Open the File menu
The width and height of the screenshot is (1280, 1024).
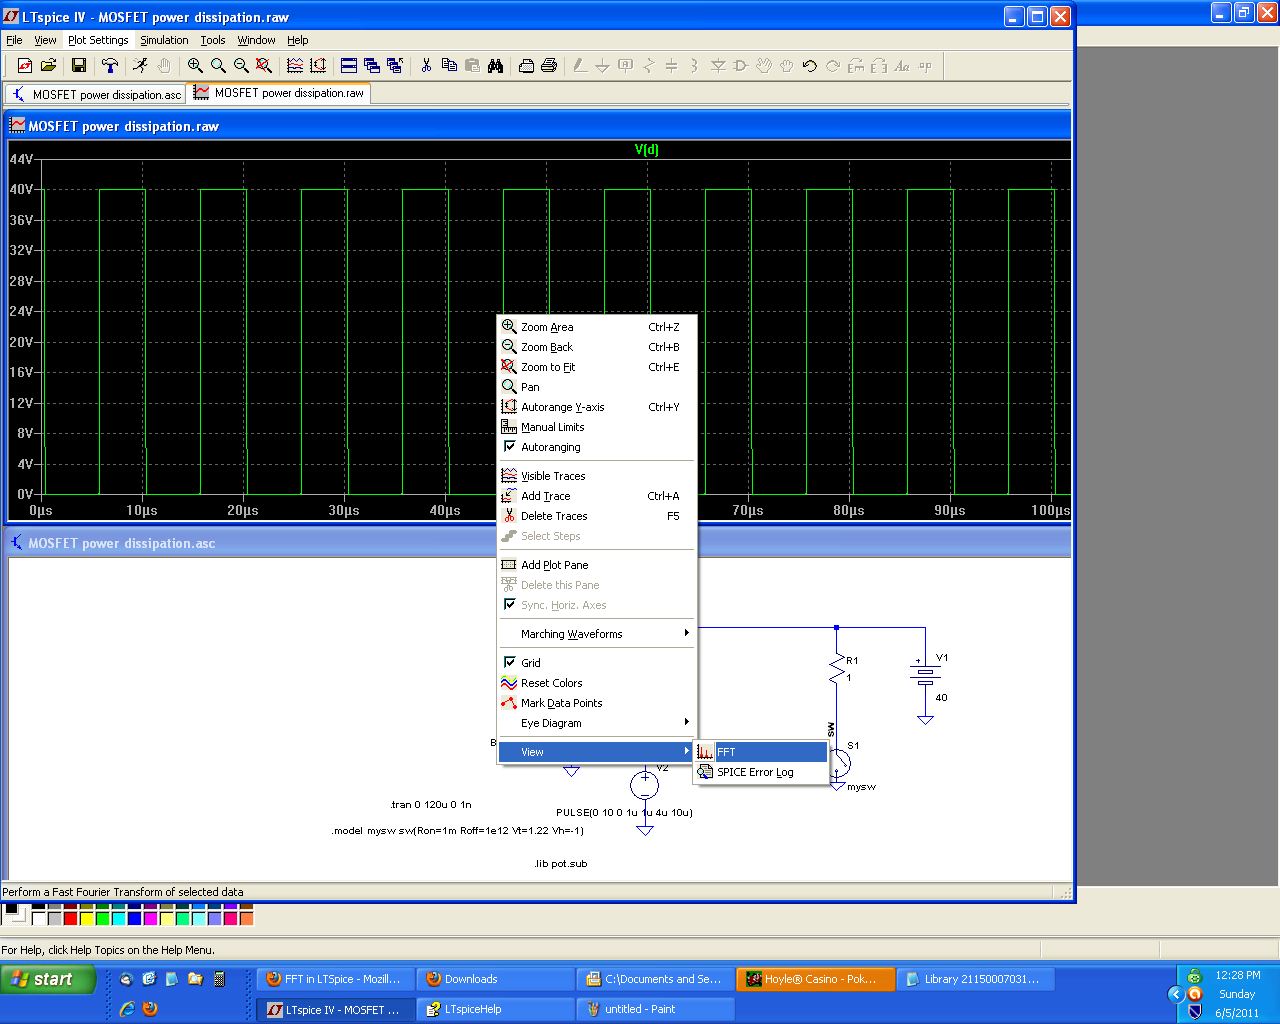14,40
